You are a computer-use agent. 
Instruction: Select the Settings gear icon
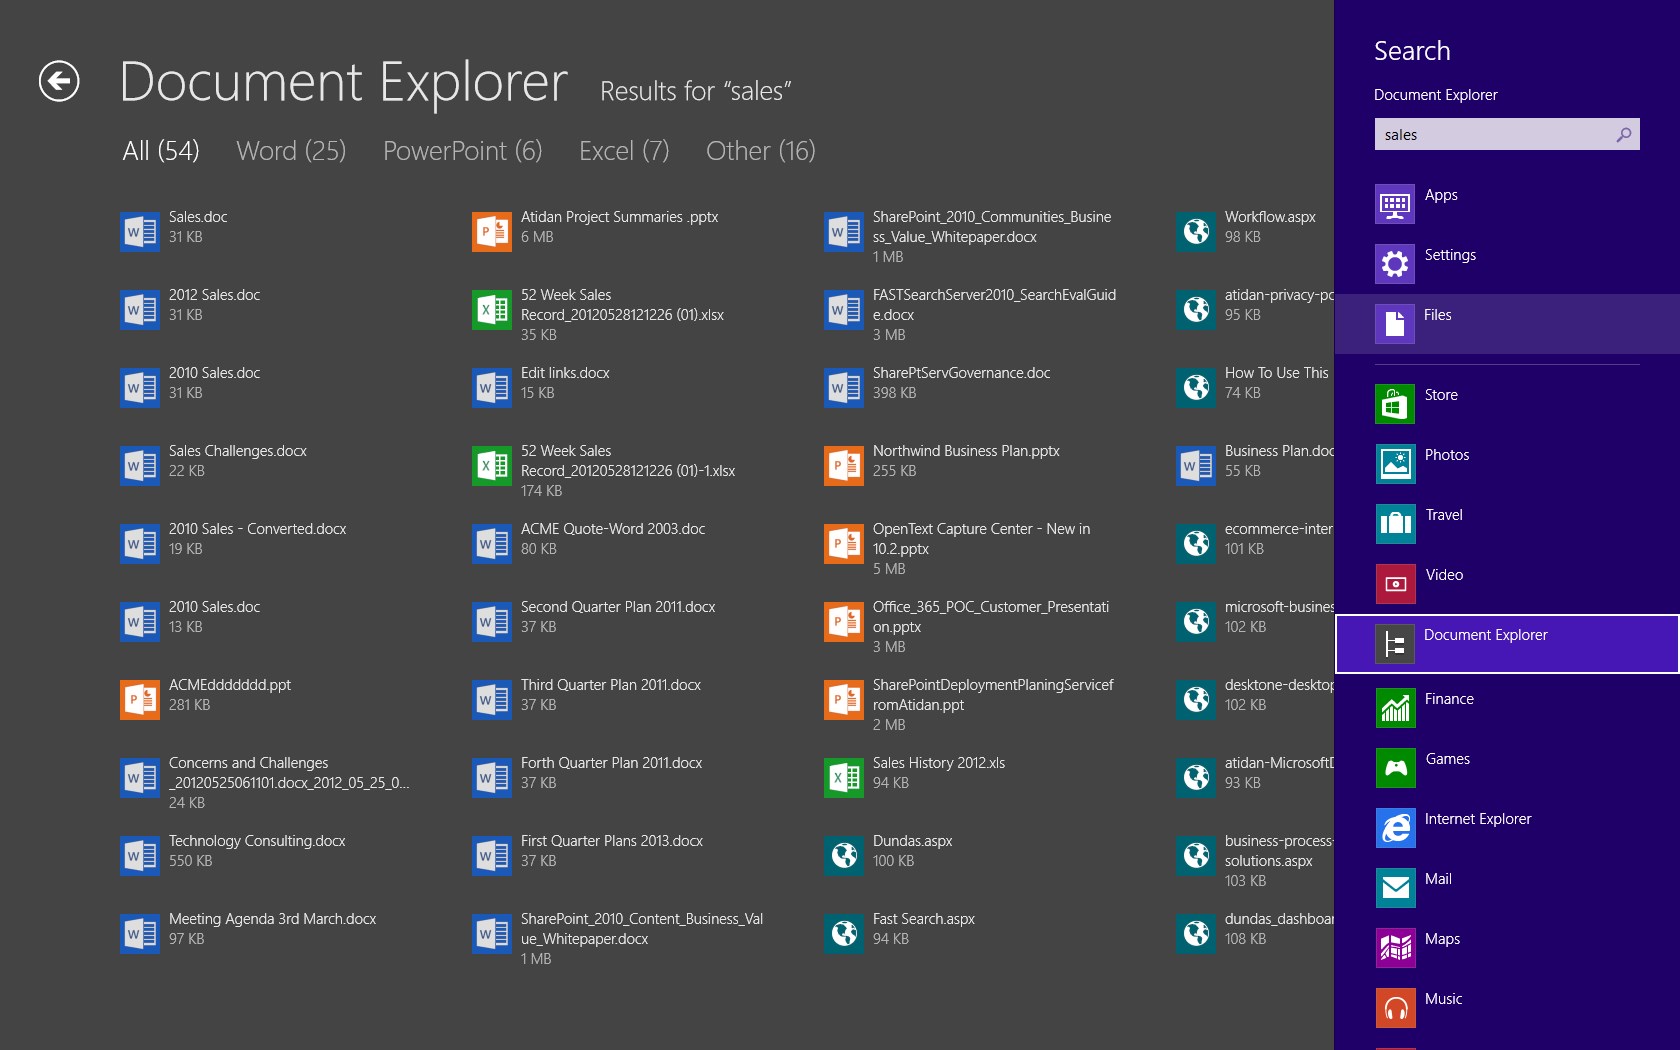click(x=1395, y=264)
